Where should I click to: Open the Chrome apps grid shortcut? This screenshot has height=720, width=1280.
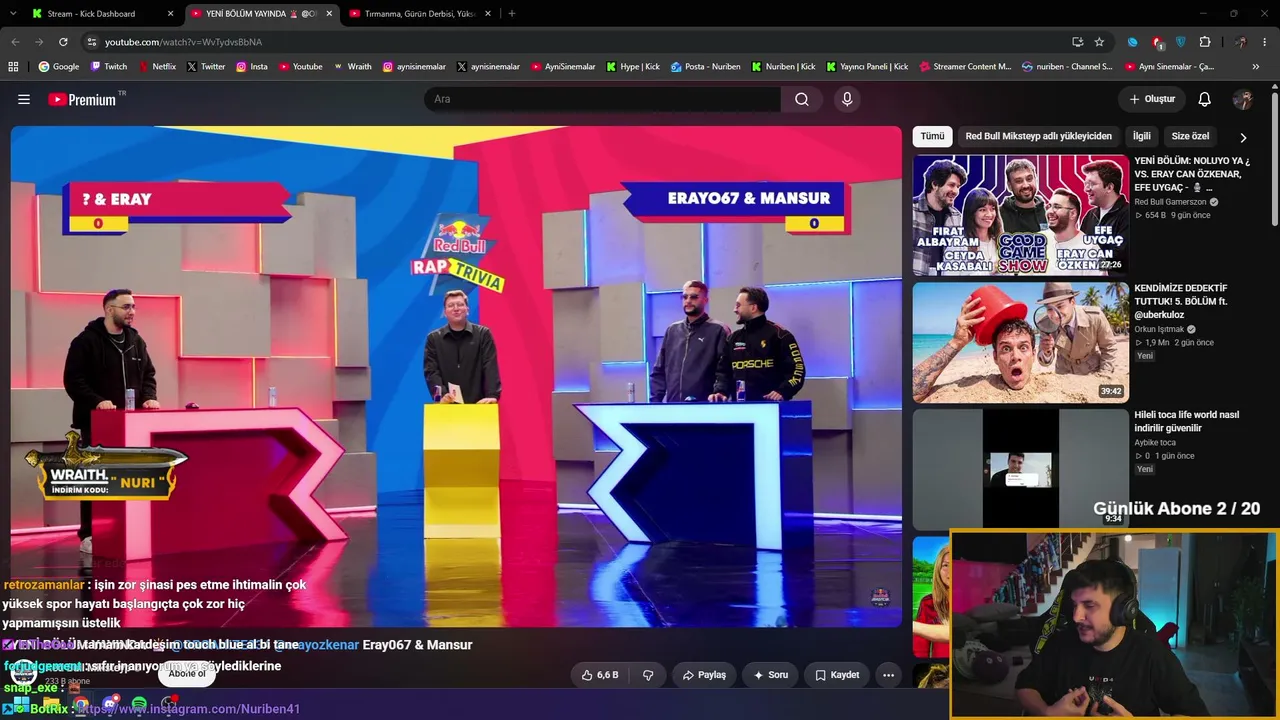(13, 67)
